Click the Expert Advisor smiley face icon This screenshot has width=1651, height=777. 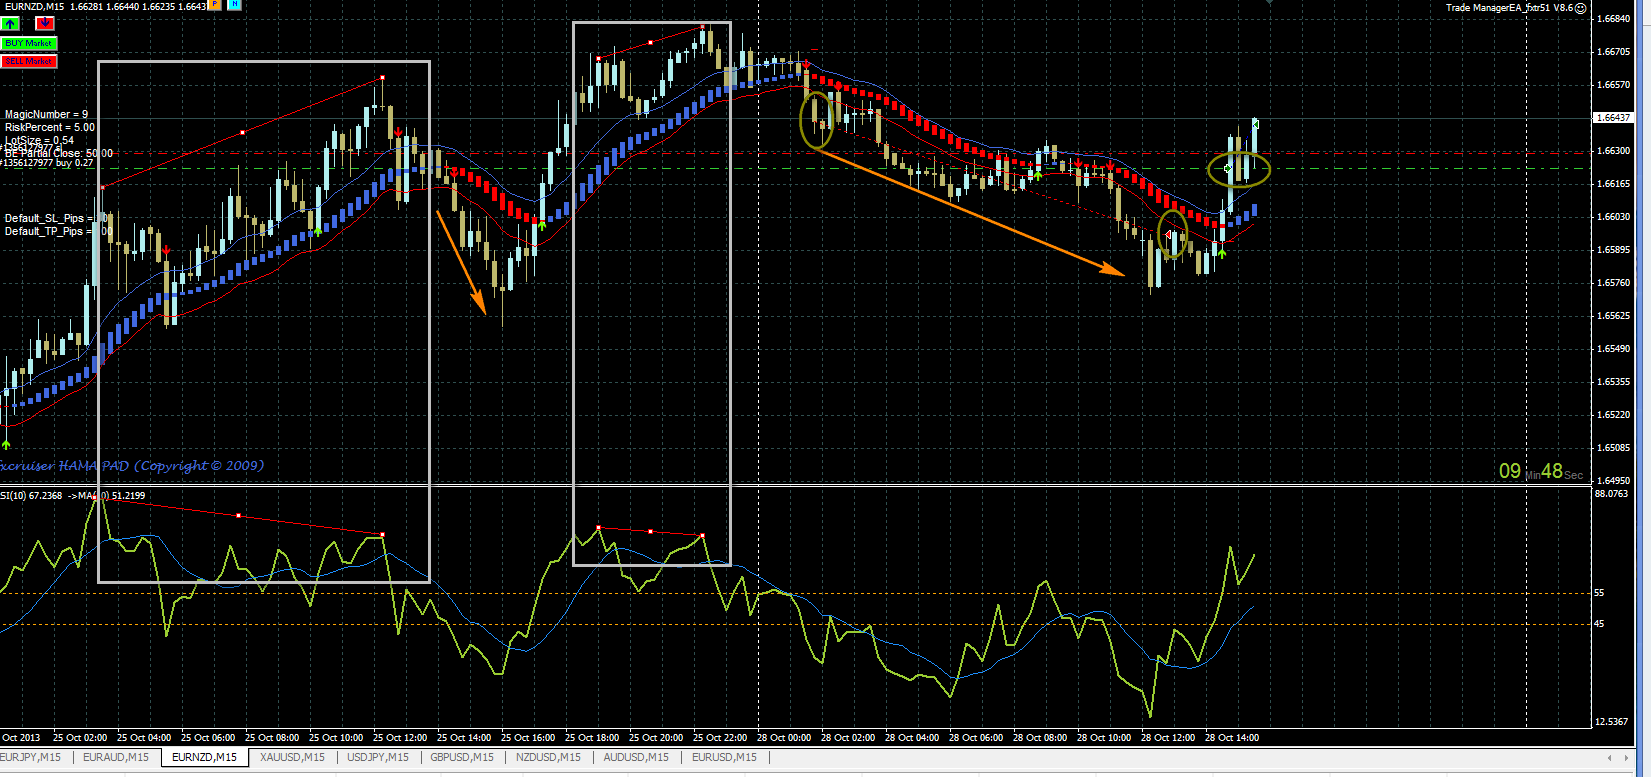pyautogui.click(x=1581, y=8)
